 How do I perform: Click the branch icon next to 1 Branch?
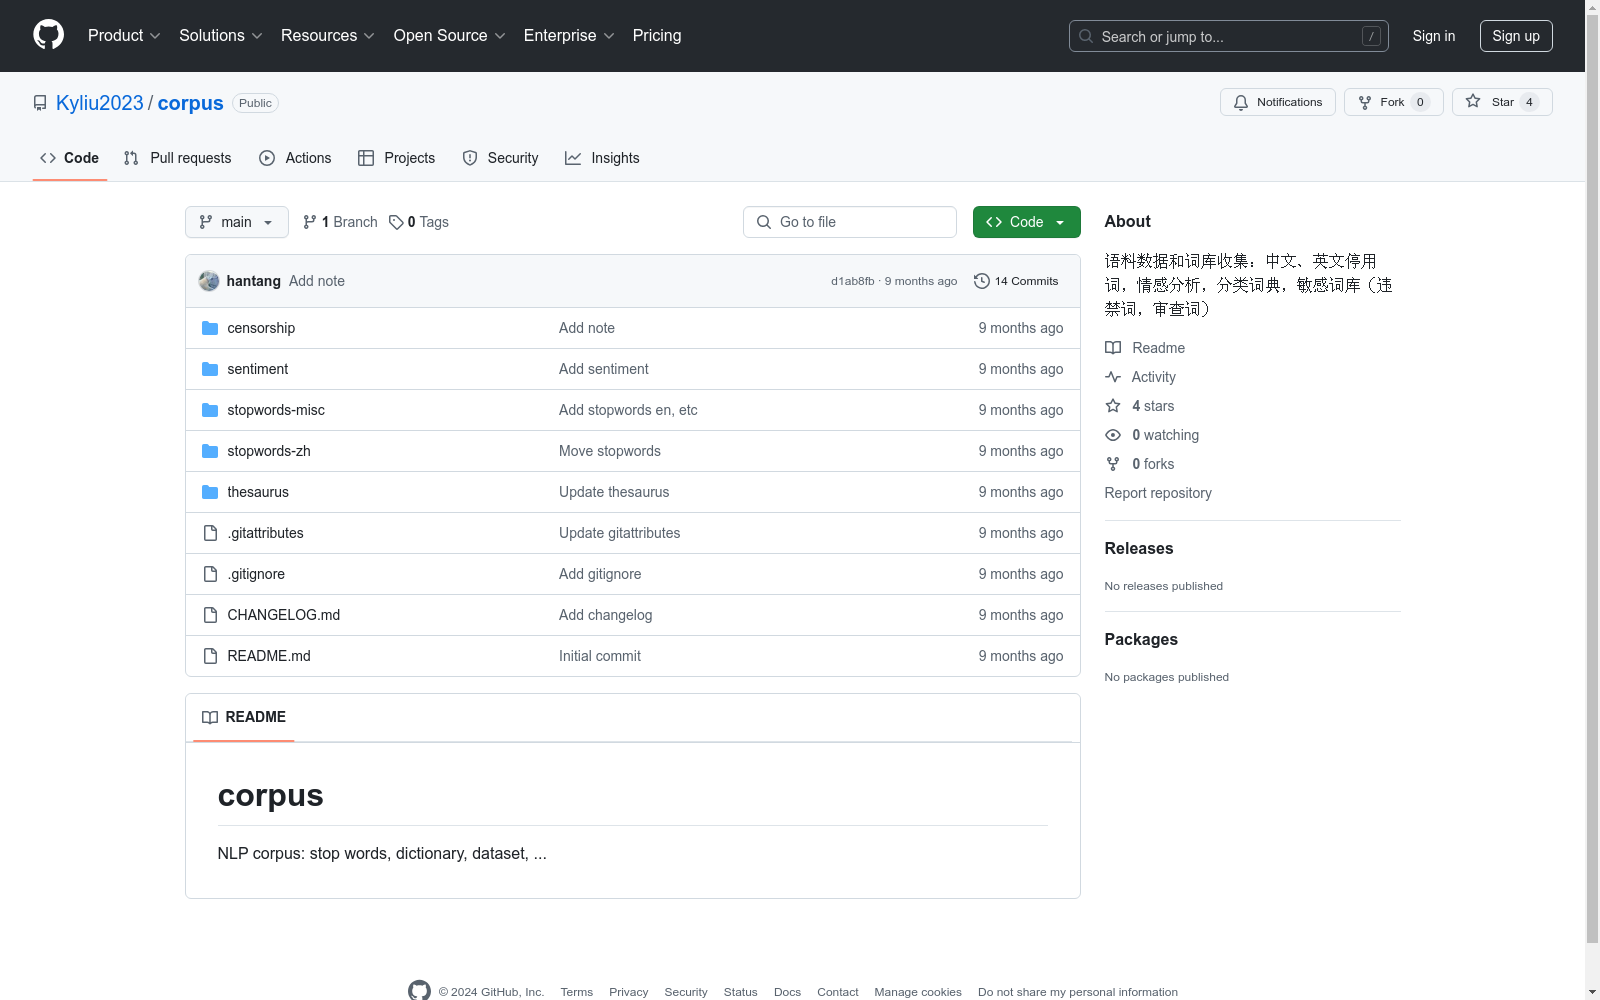pos(310,222)
